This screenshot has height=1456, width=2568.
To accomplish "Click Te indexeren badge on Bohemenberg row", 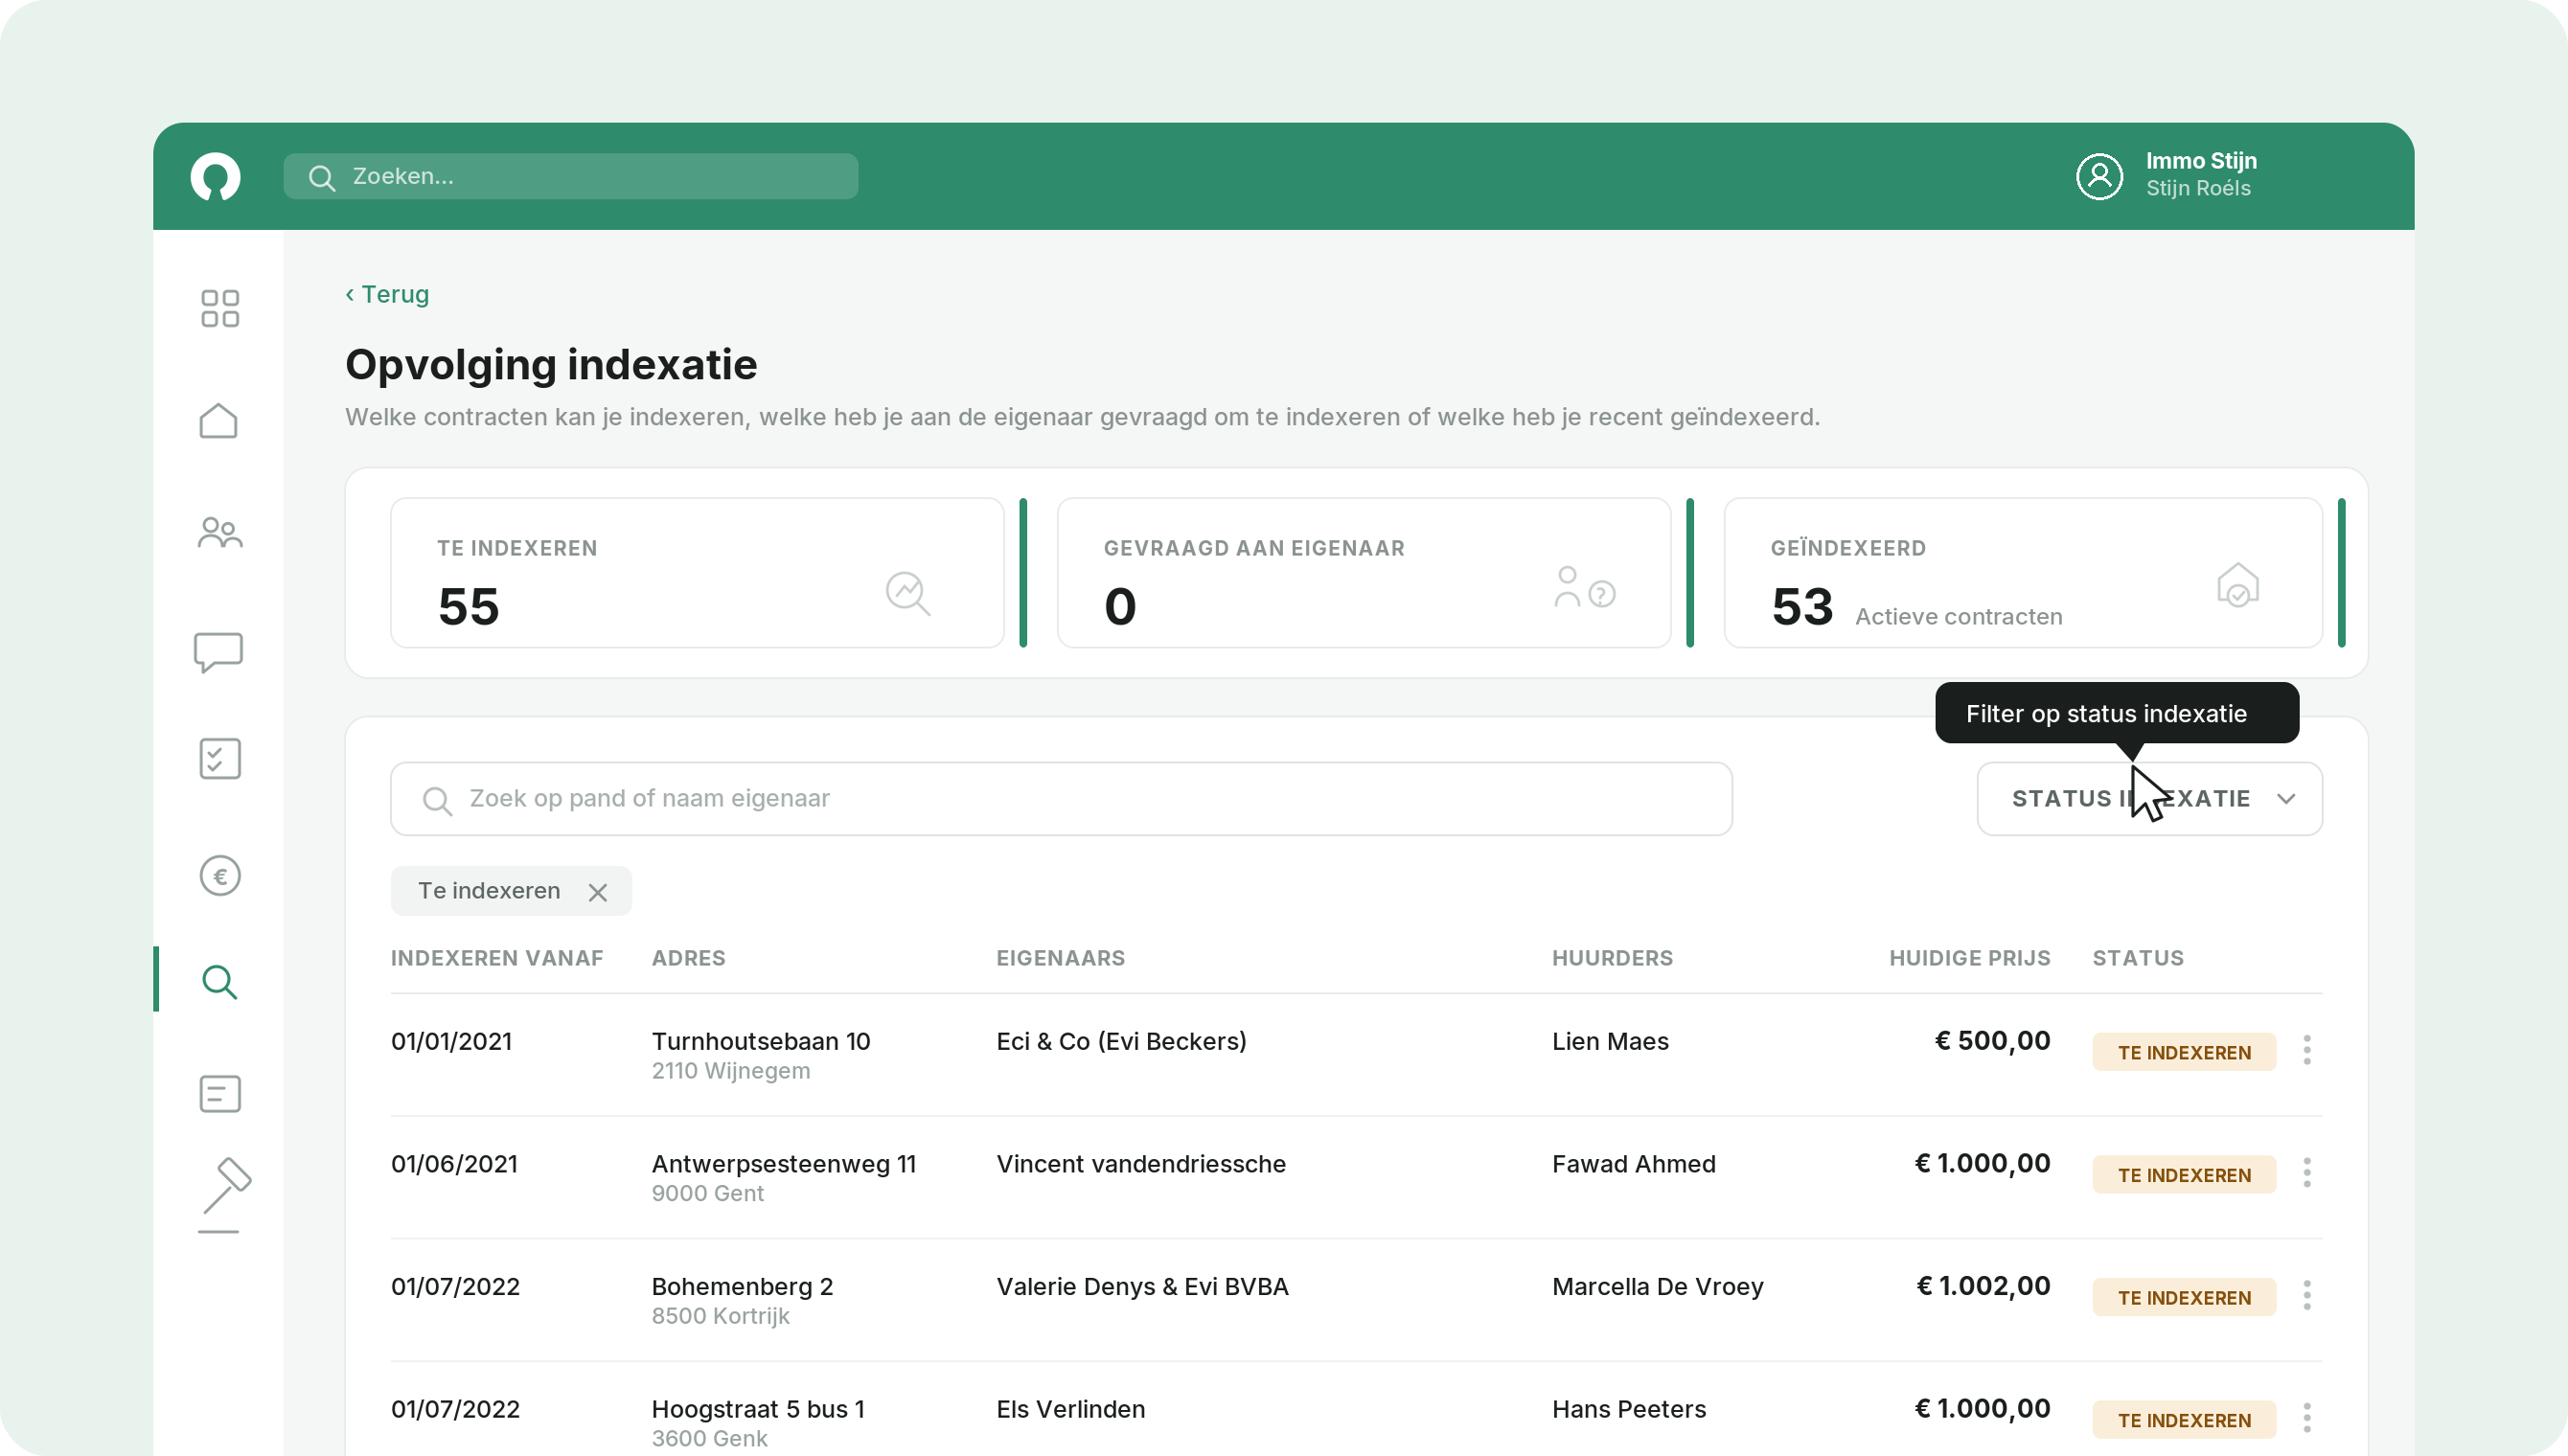I will [2184, 1298].
